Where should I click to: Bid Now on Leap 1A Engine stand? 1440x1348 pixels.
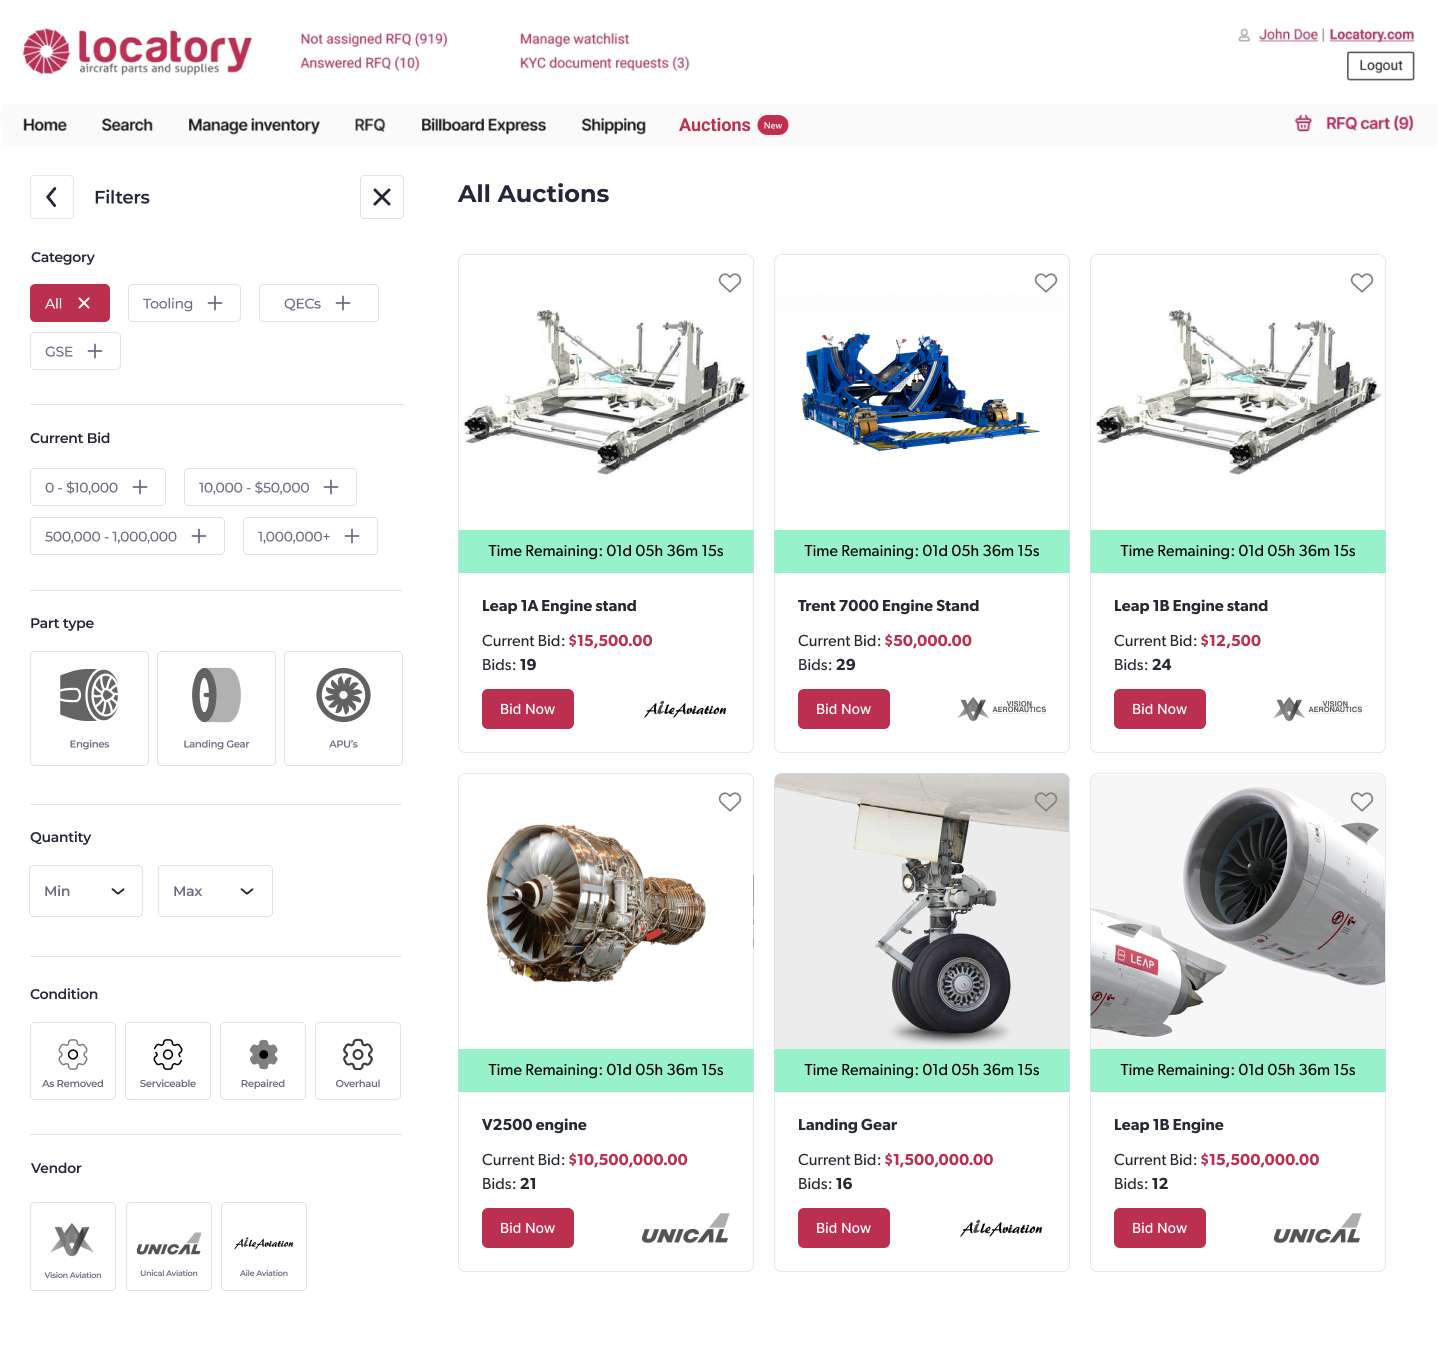coord(528,709)
